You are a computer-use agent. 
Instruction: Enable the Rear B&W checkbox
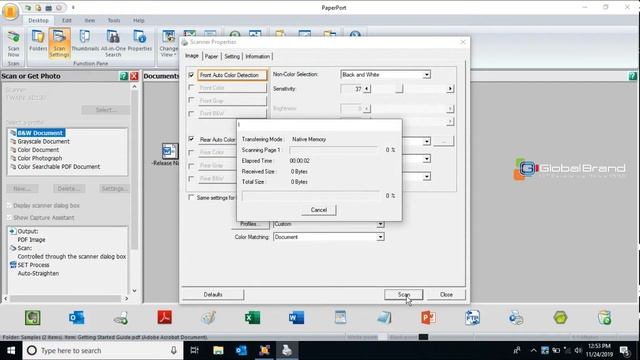[191, 179]
